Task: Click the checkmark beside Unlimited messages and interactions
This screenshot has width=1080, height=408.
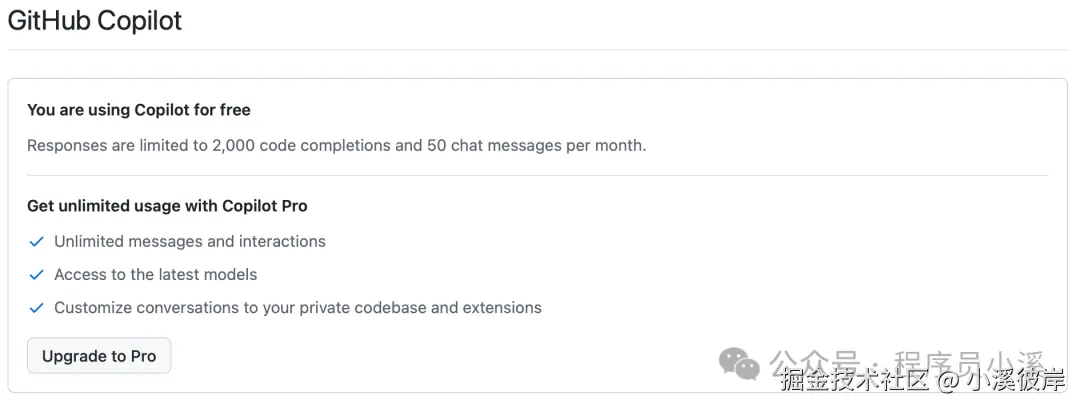Action: pos(37,242)
